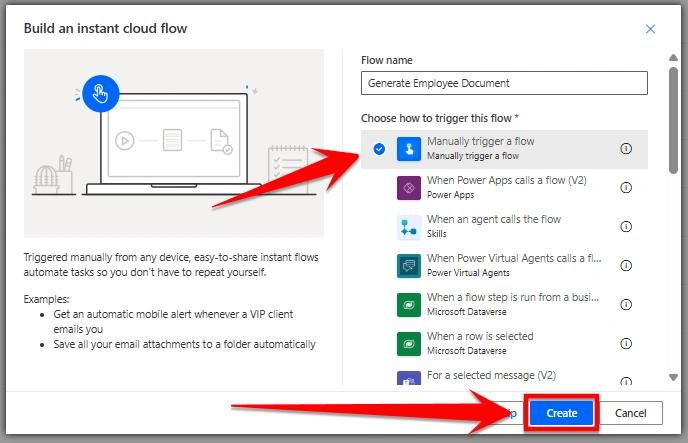
Task: Click the Power Virtual Agents trigger icon
Action: click(x=408, y=266)
